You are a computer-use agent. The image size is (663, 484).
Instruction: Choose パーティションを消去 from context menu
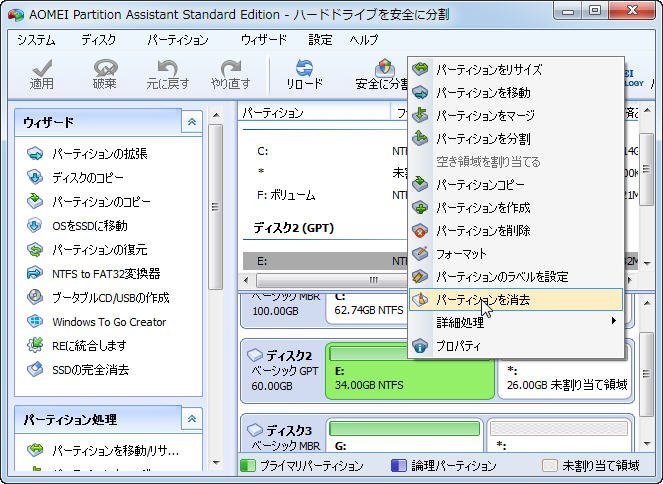pyautogui.click(x=515, y=300)
